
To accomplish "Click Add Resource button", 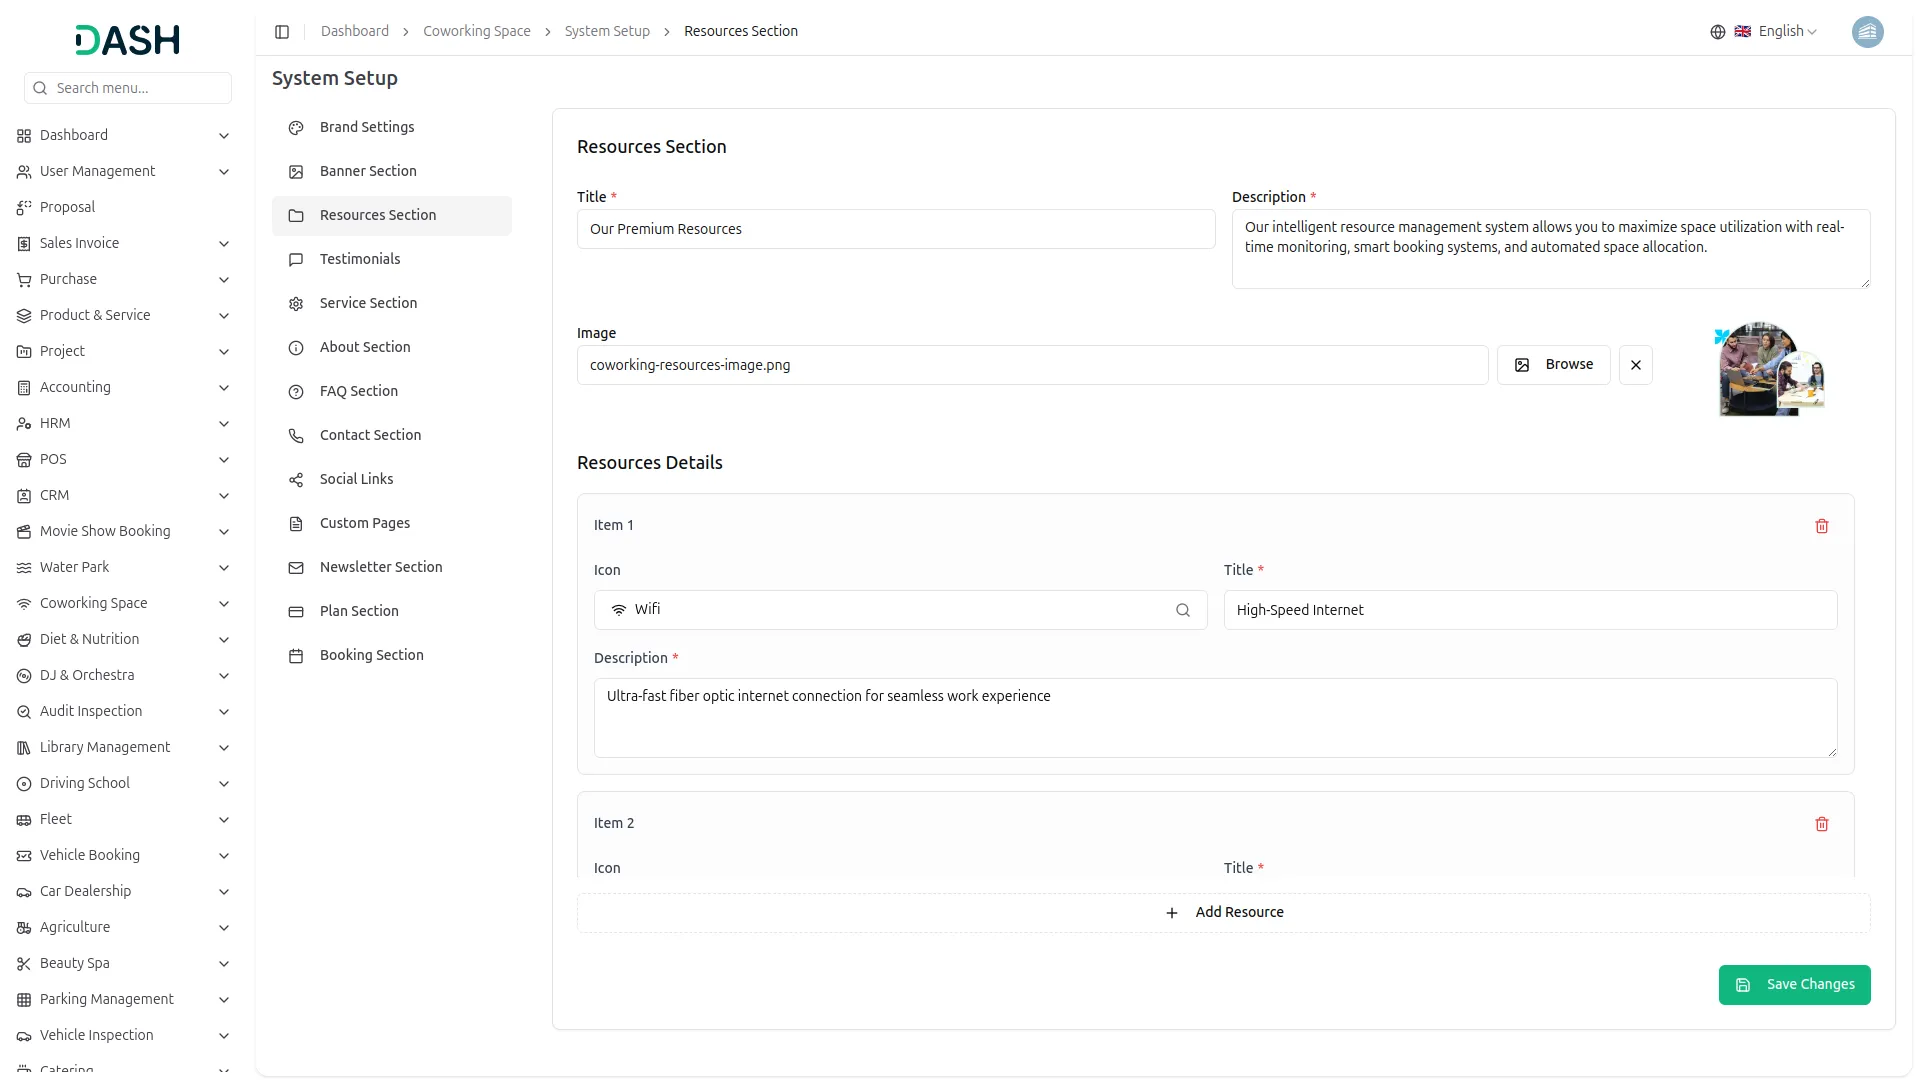I will pyautogui.click(x=1223, y=912).
